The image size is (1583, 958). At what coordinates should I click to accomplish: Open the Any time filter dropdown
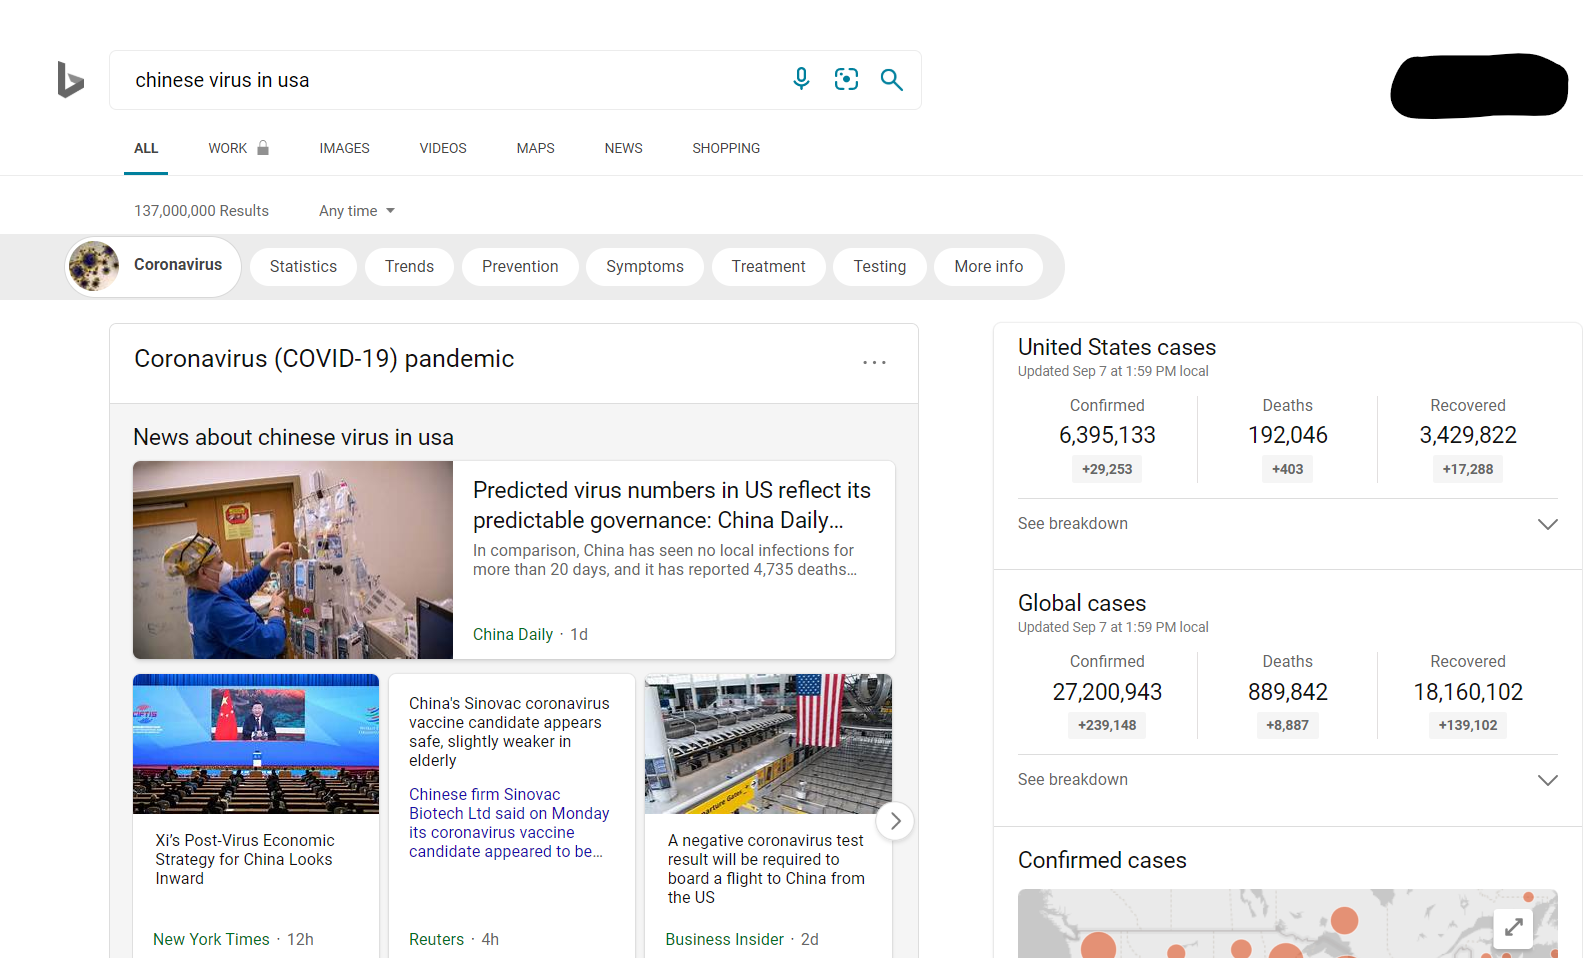357,211
